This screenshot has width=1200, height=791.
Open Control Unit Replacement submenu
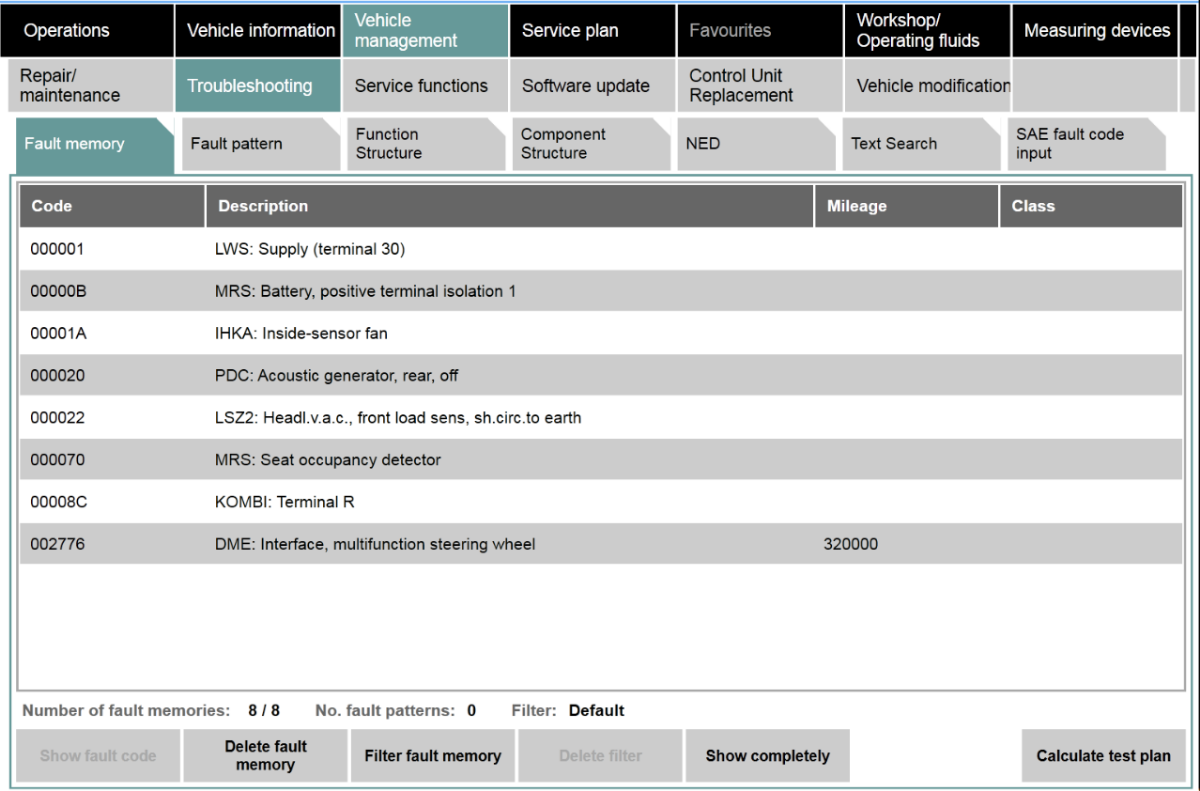click(x=759, y=85)
